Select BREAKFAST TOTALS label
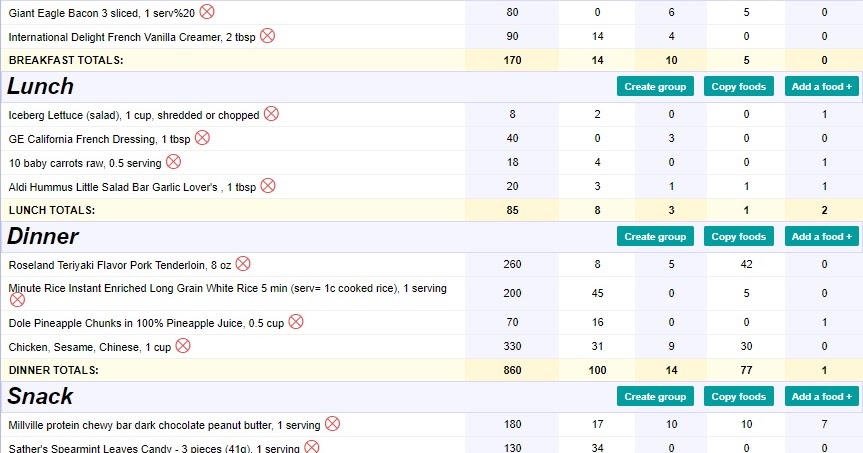Viewport: 863px width, 453px height. [x=66, y=60]
